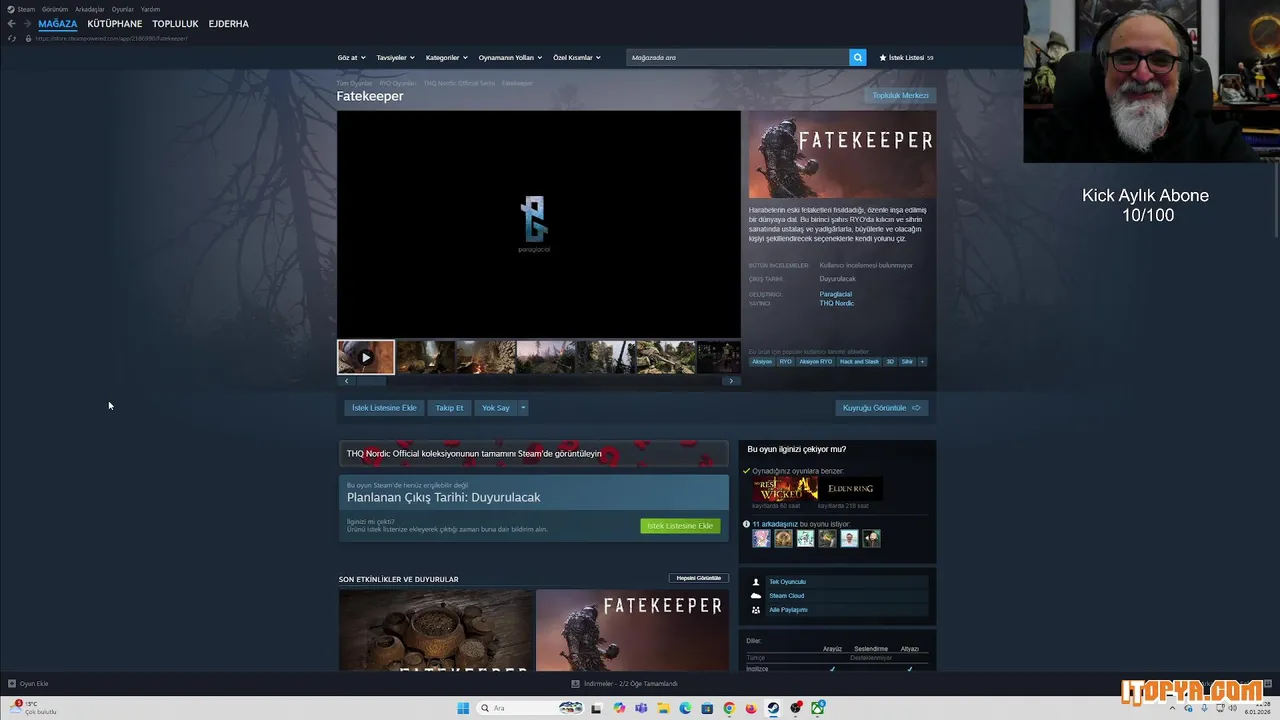Open the Görünüm menu
This screenshot has width=1280, height=720.
click(55, 9)
